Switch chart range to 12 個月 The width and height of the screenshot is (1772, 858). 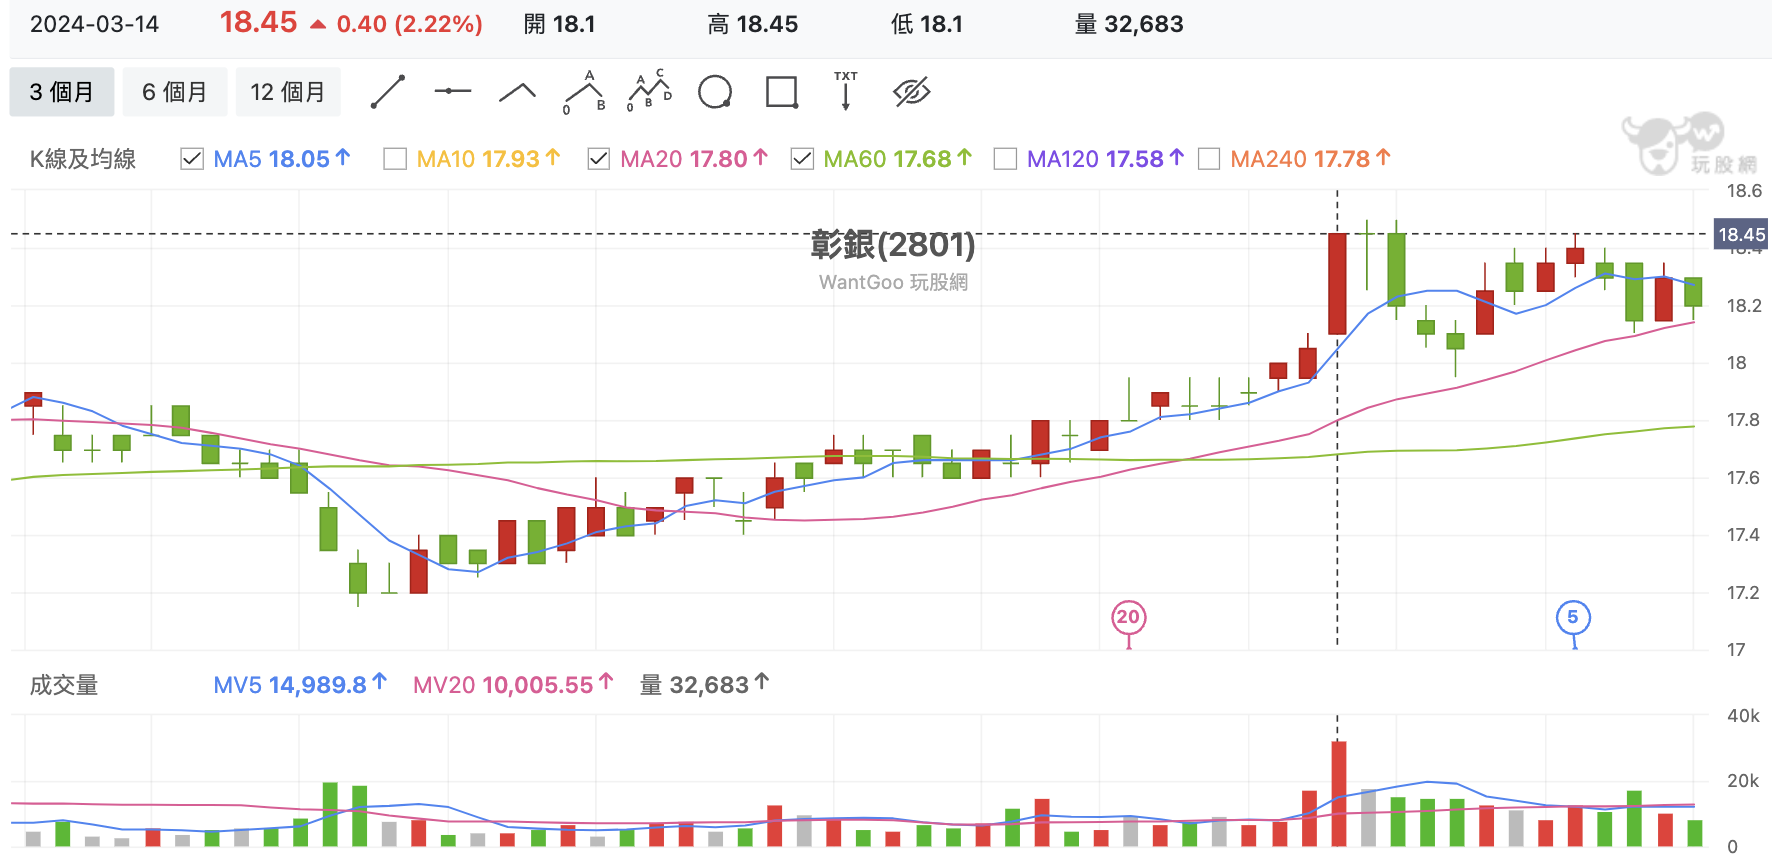(x=288, y=92)
